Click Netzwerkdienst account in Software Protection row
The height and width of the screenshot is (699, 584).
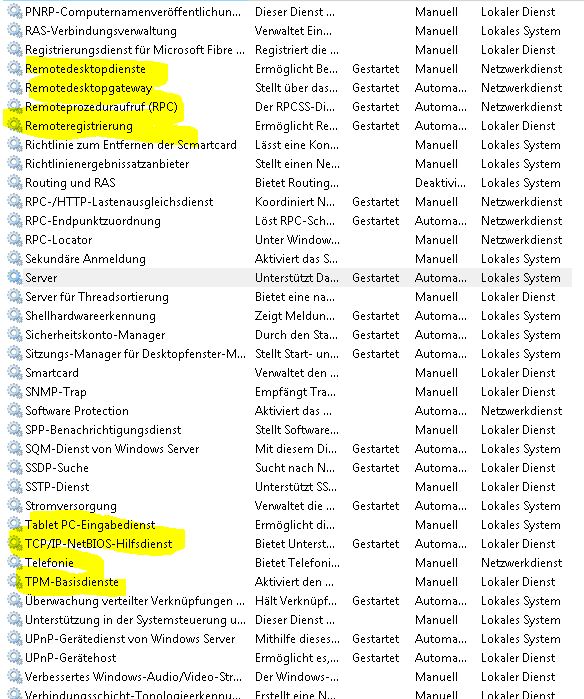521,411
